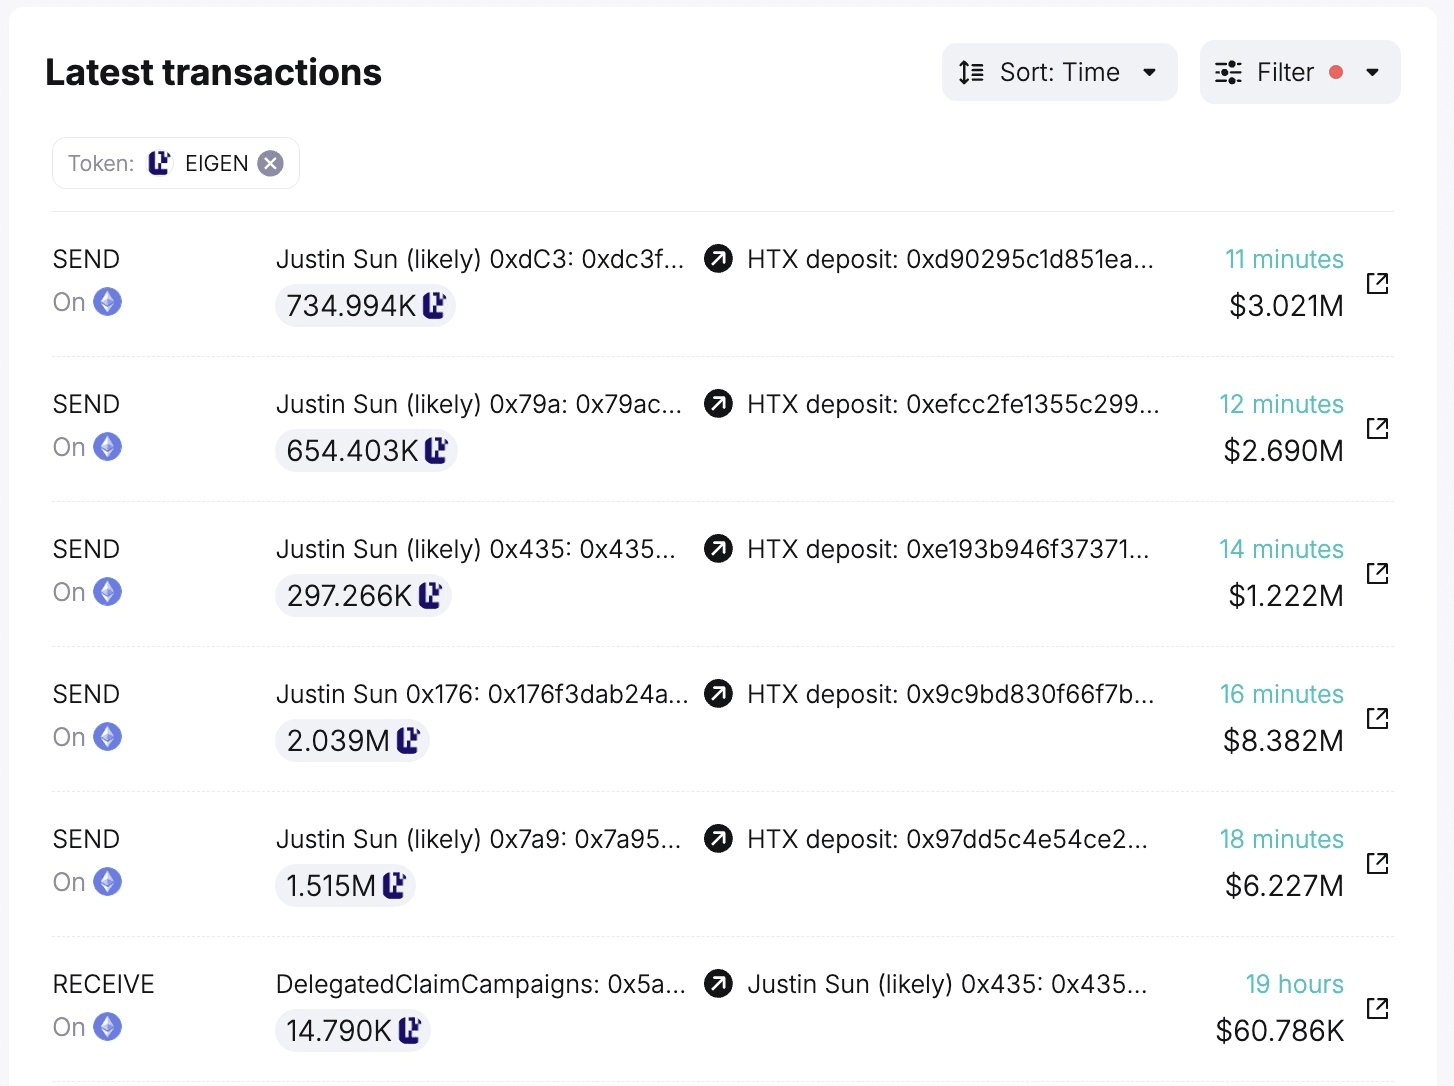Open Justin Sun (likely) 0xdC3 sender address

[480, 260]
